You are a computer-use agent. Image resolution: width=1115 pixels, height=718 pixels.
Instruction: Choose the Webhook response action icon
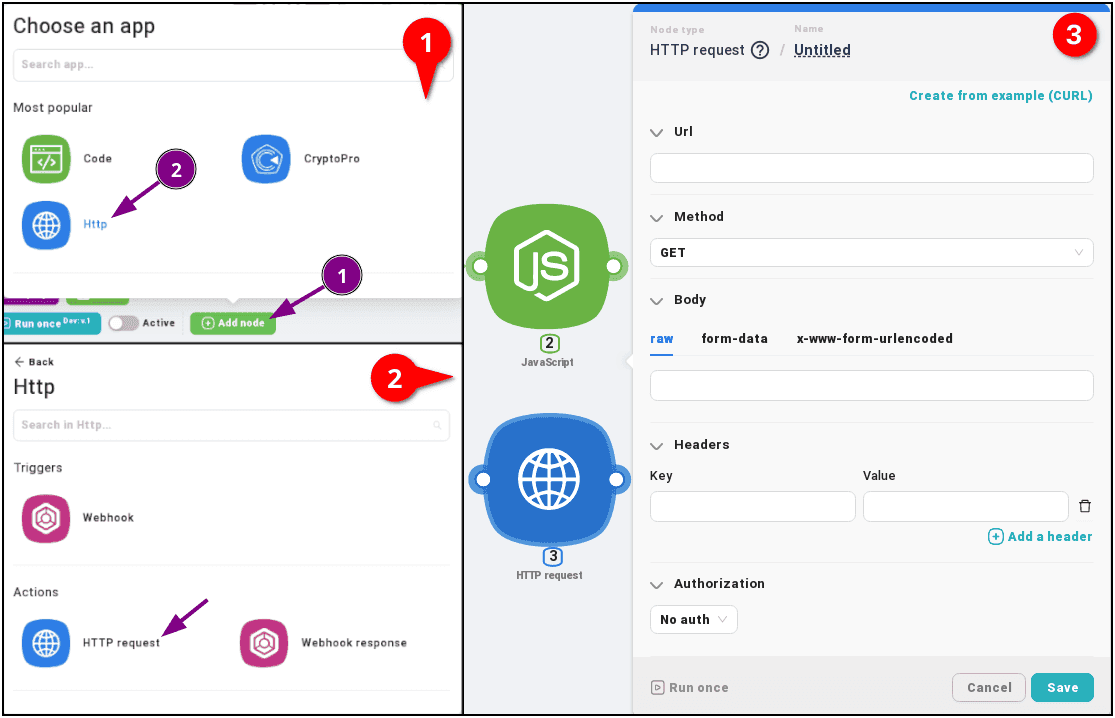(x=264, y=643)
